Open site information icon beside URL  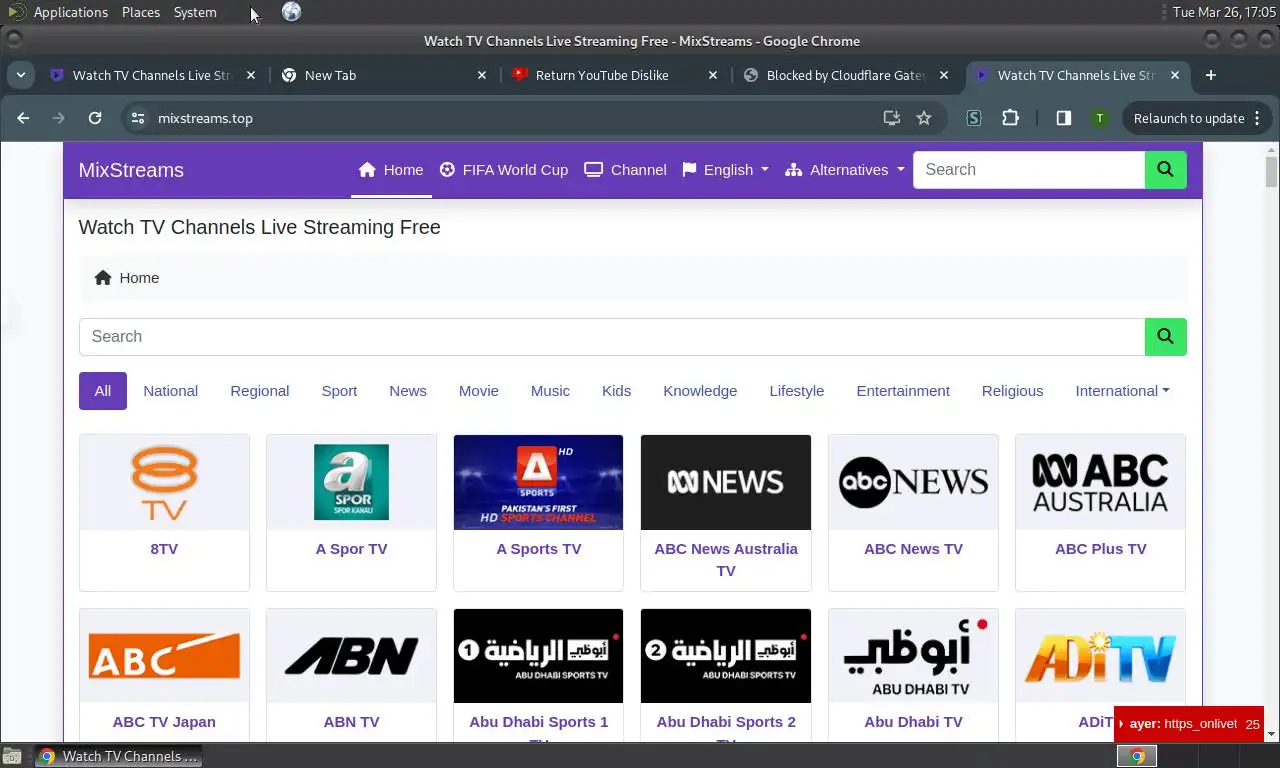click(x=138, y=118)
